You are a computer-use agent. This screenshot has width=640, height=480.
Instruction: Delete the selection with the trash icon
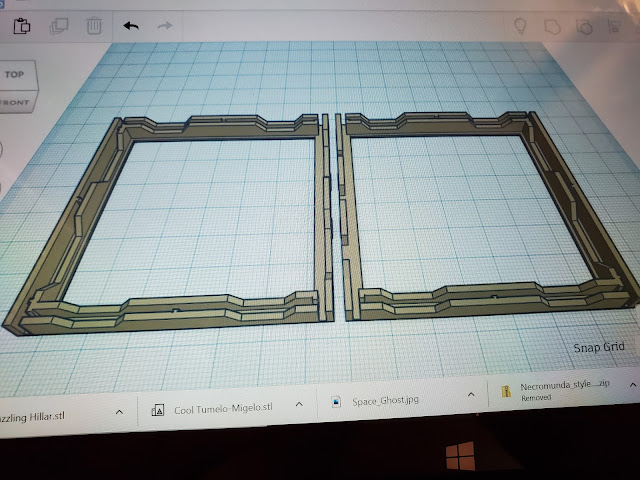tap(94, 26)
